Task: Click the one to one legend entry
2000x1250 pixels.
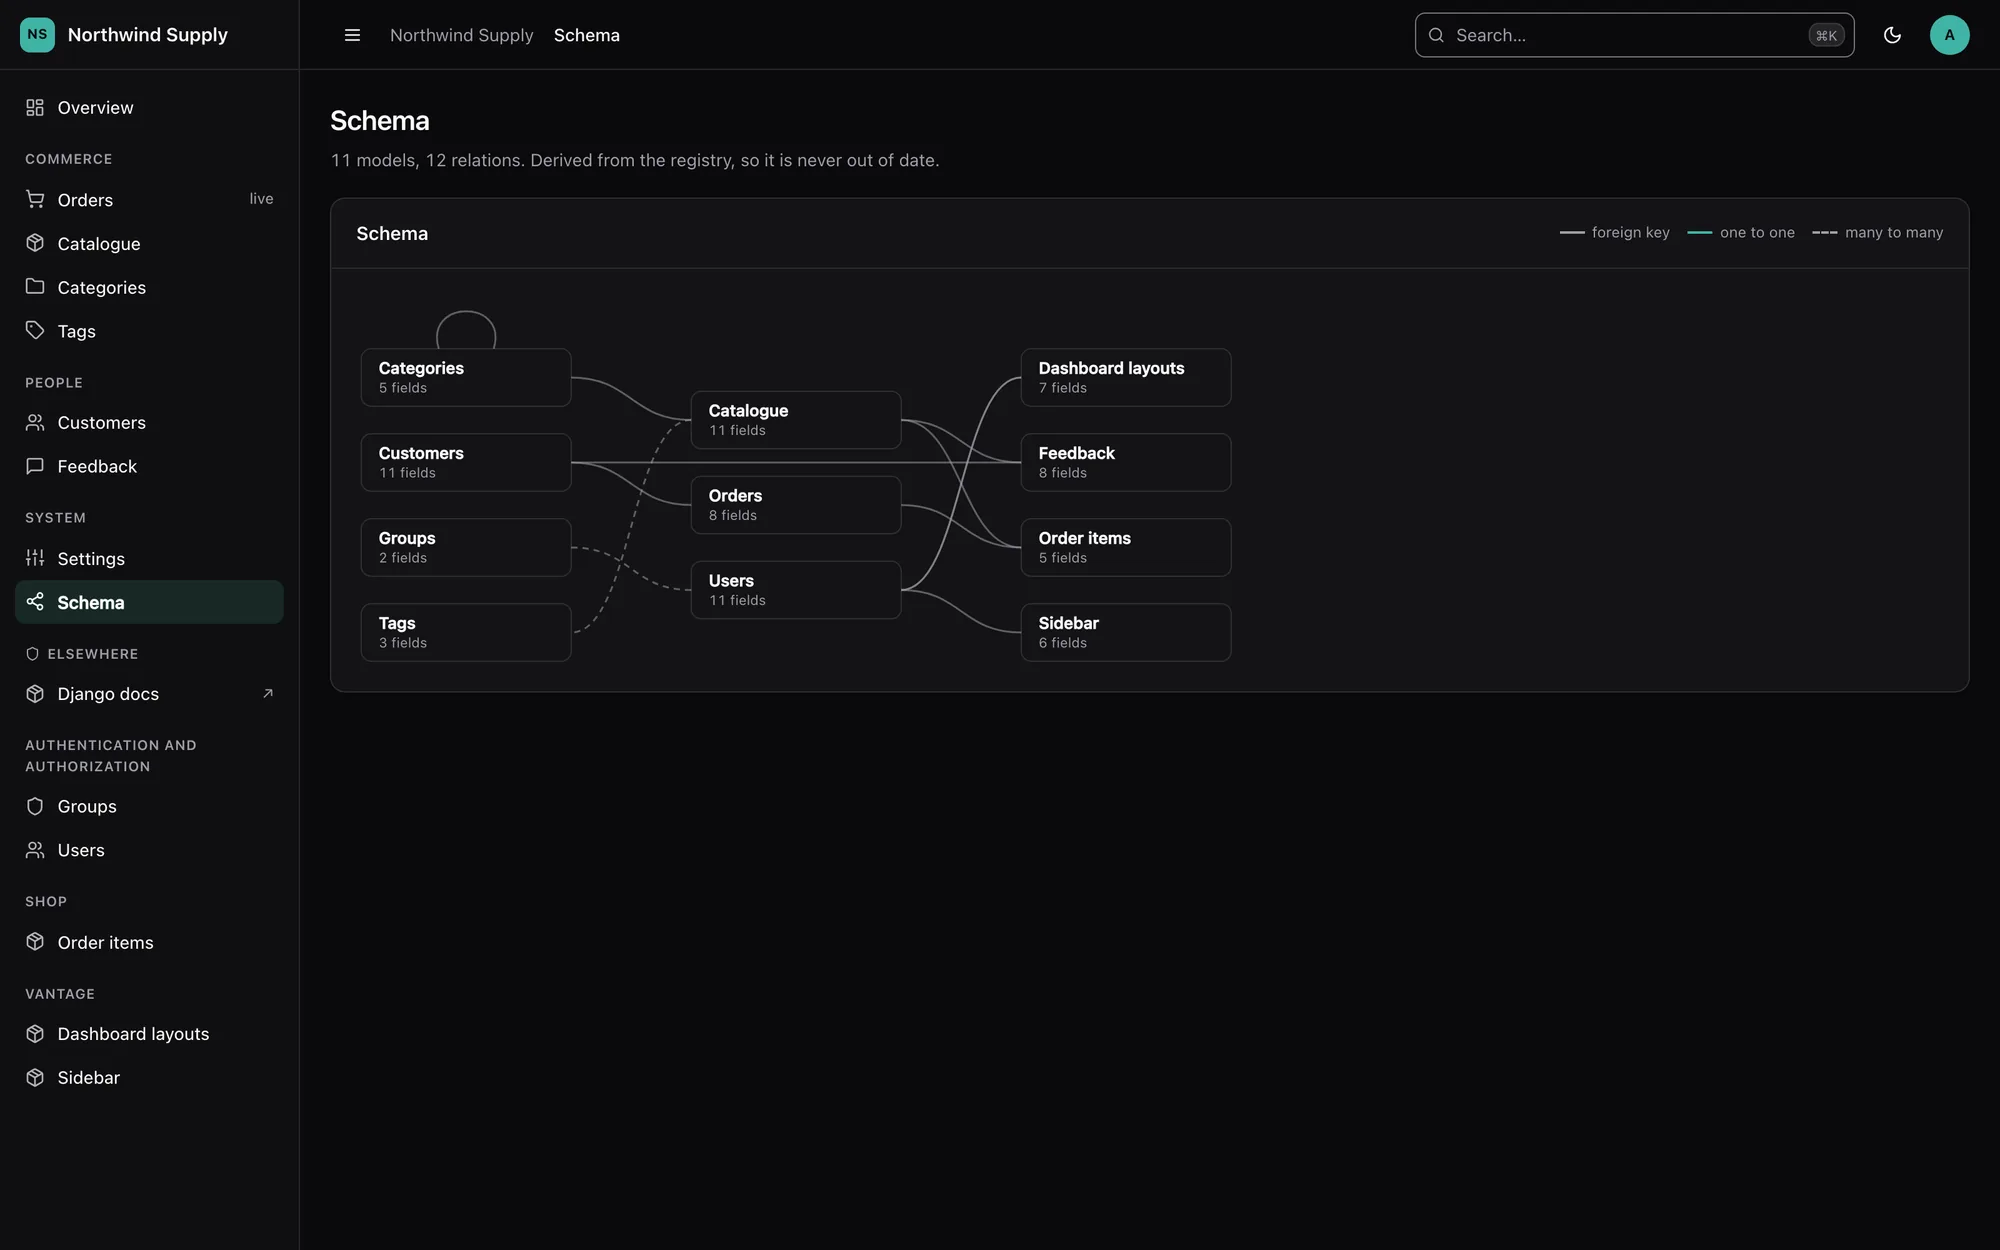Action: 1741,232
